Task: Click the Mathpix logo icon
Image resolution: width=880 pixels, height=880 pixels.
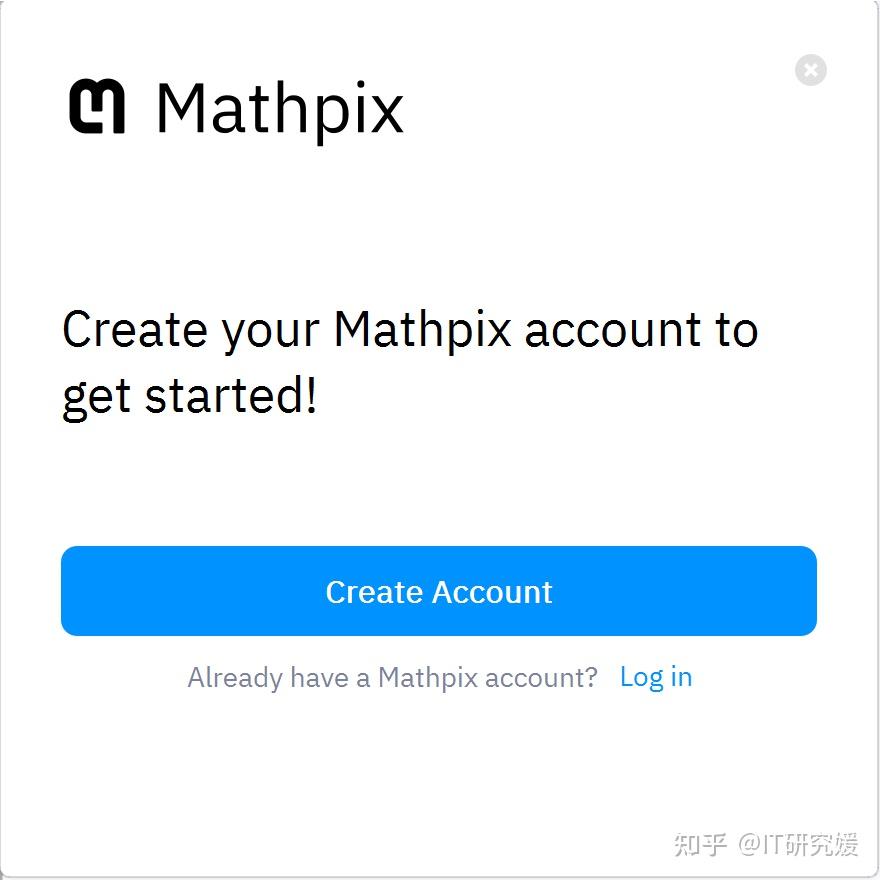Action: (x=97, y=106)
